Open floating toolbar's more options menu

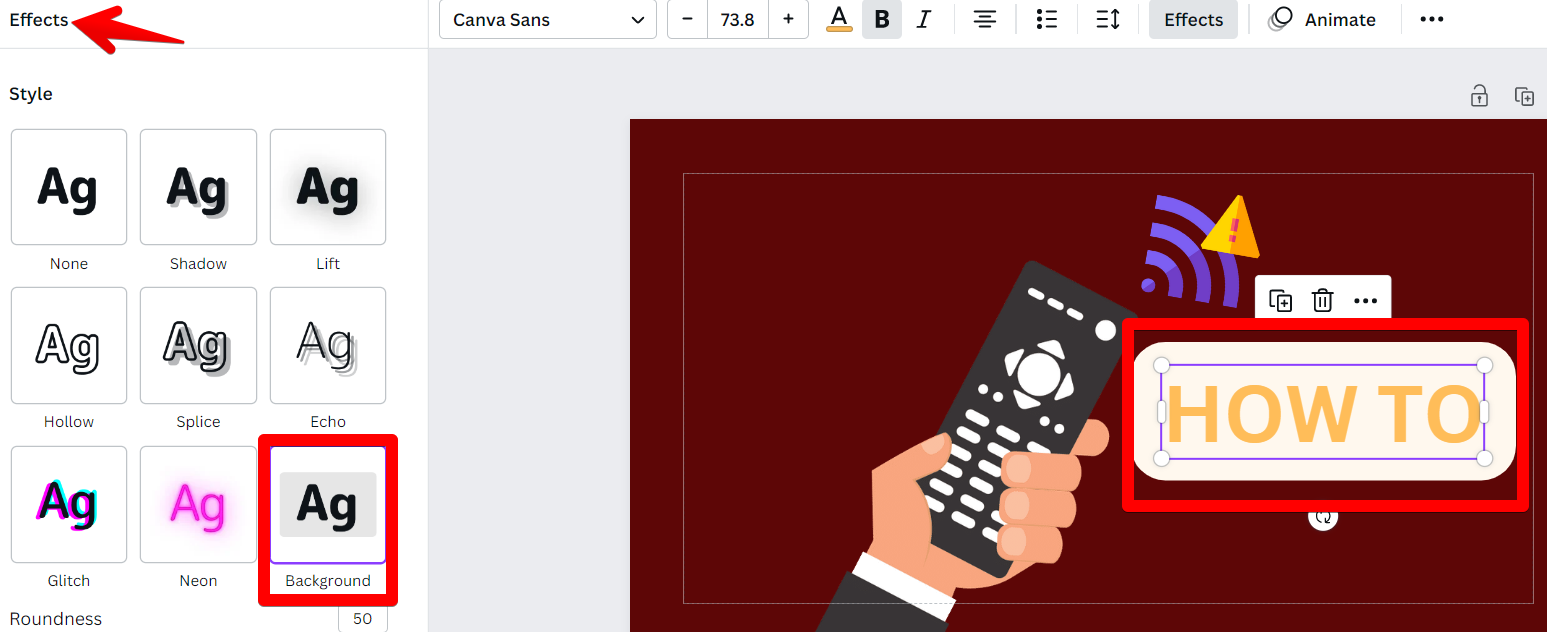point(1365,300)
